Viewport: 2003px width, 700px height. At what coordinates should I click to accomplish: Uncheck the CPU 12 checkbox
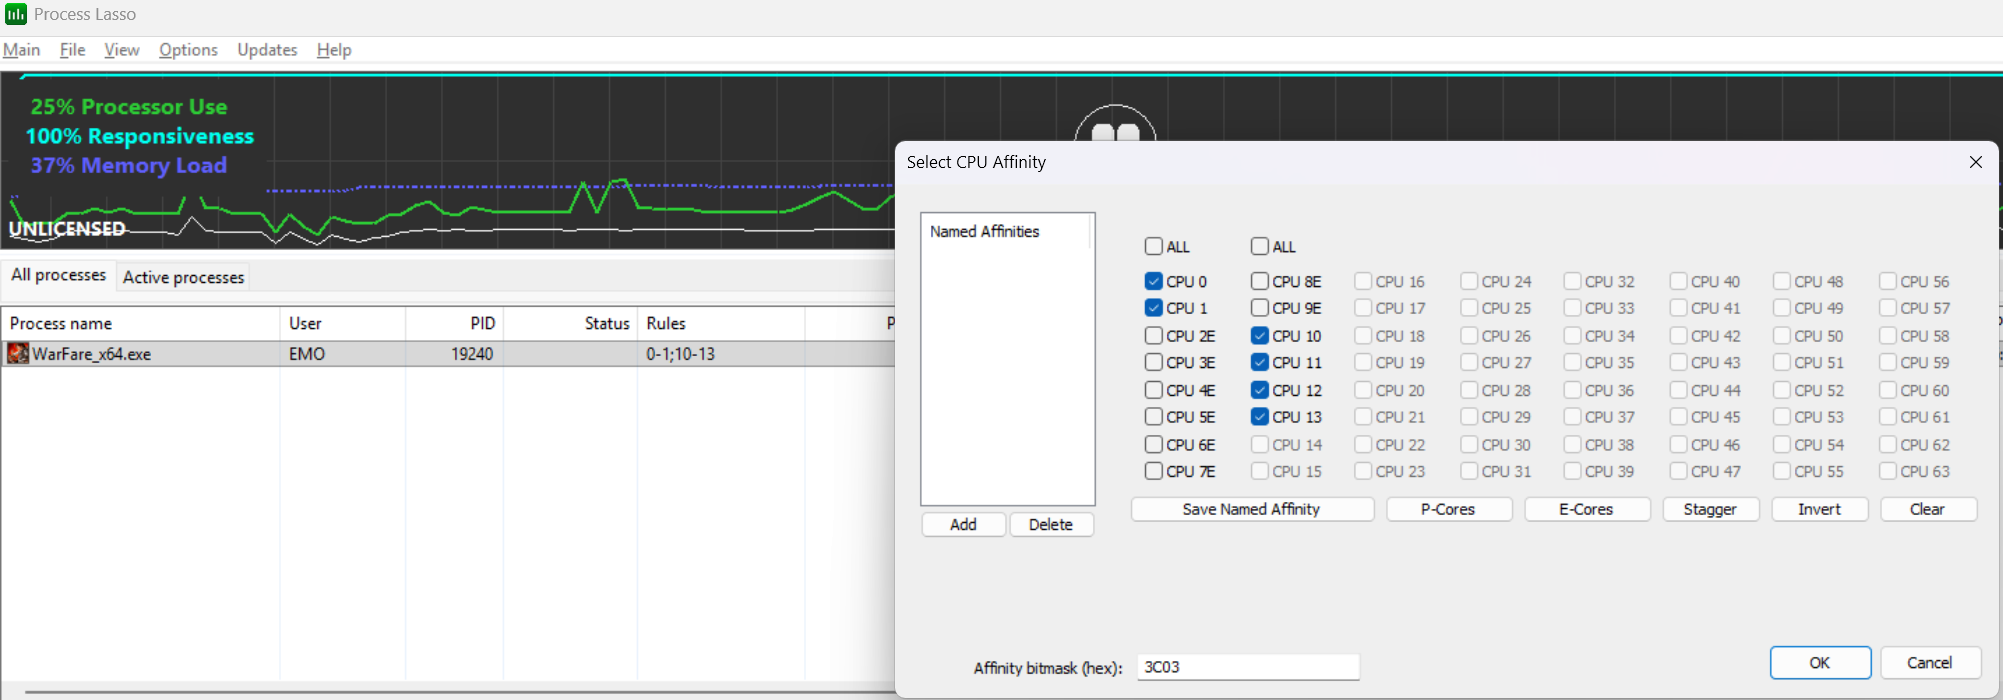[x=1260, y=390]
